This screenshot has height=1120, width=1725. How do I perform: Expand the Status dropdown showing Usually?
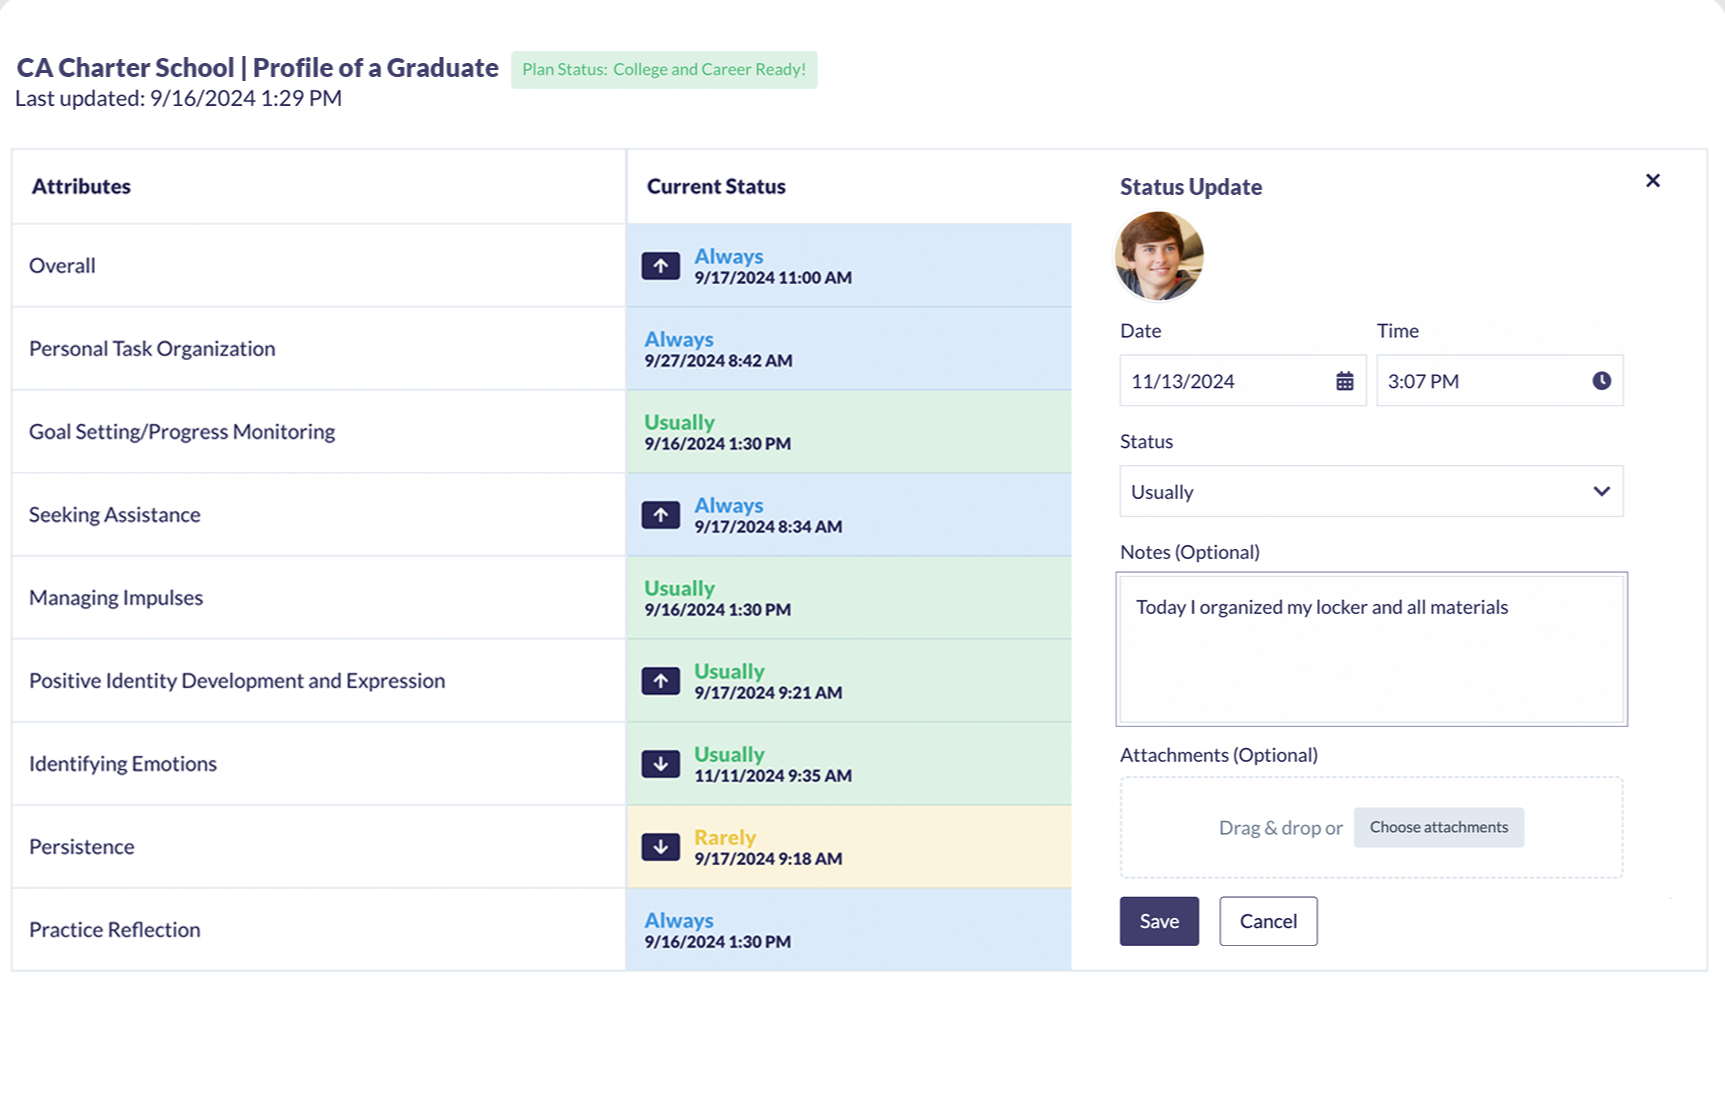[x=1350, y=492]
